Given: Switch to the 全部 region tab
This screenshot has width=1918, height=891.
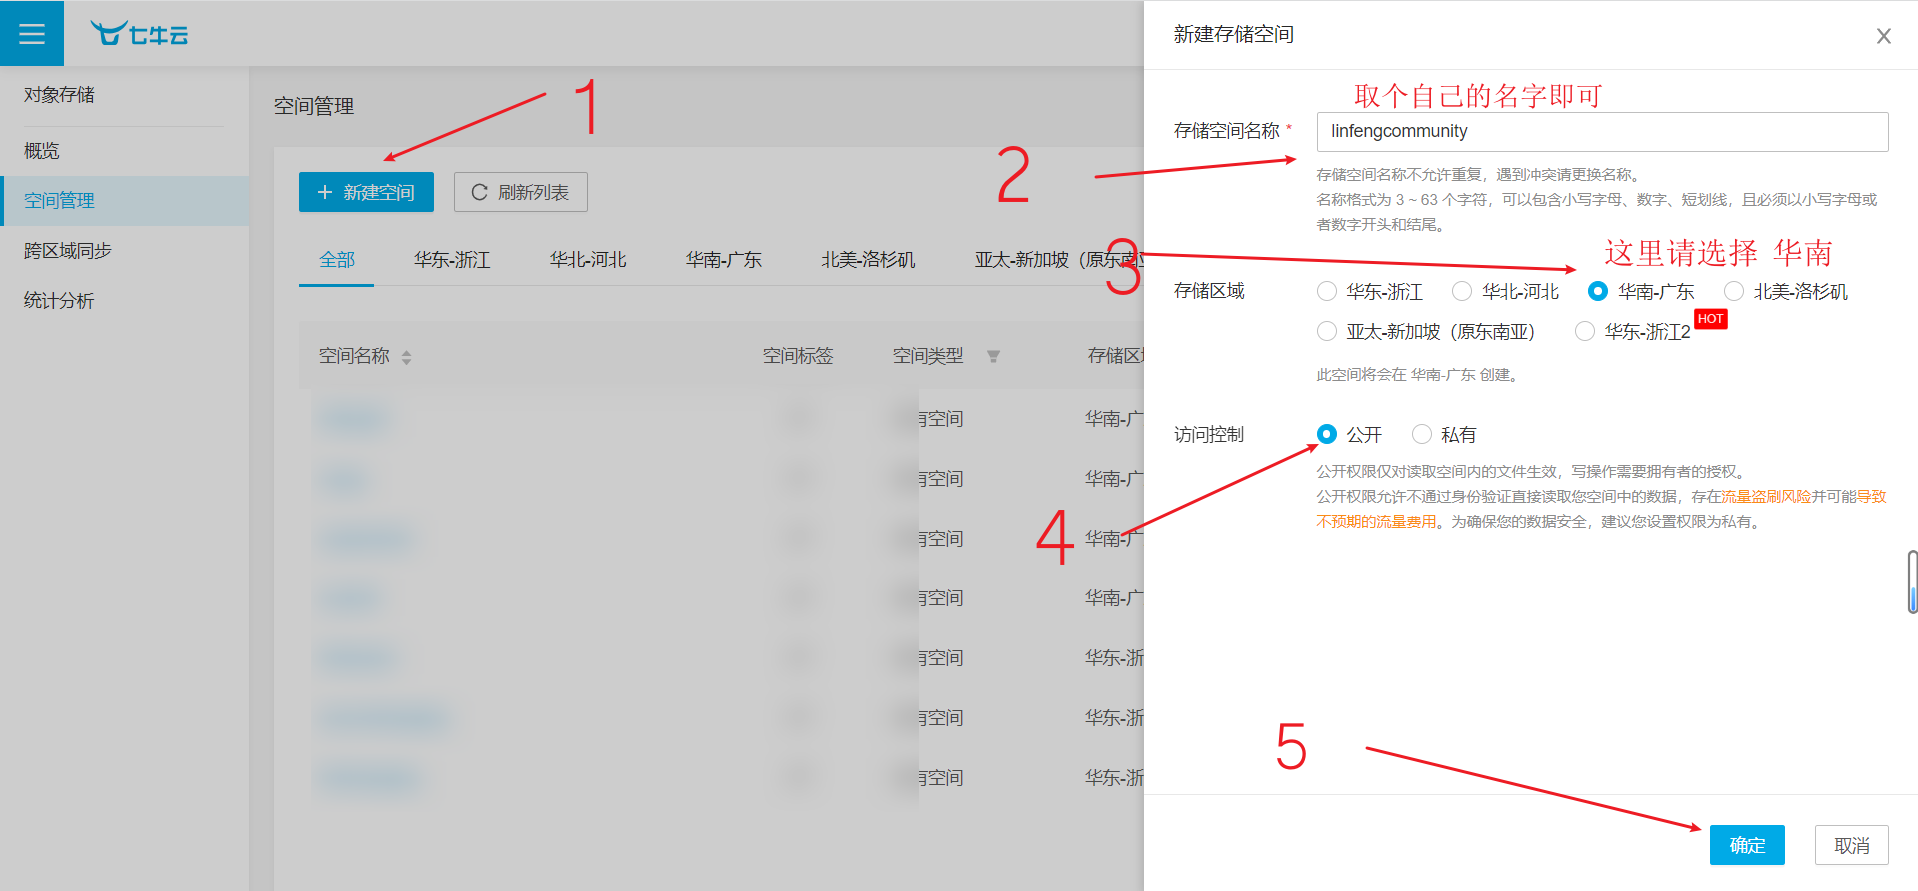Looking at the screenshot, I should pos(337,260).
